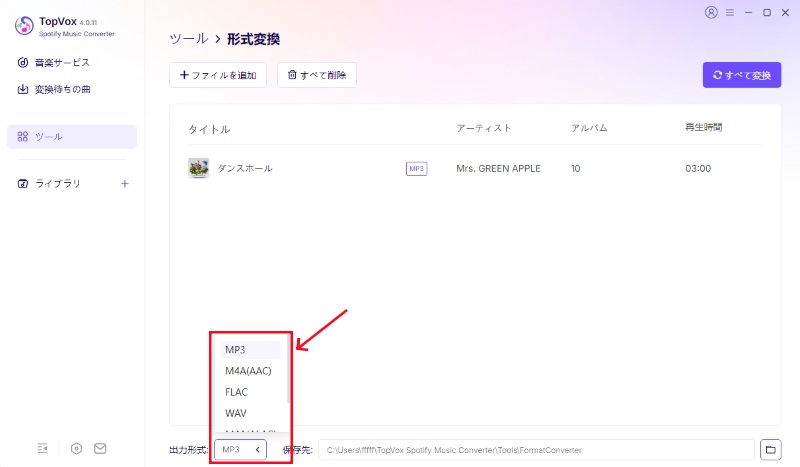Select MP3 in the format dropdown list
Image resolution: width=800 pixels, height=467 pixels.
coord(251,350)
